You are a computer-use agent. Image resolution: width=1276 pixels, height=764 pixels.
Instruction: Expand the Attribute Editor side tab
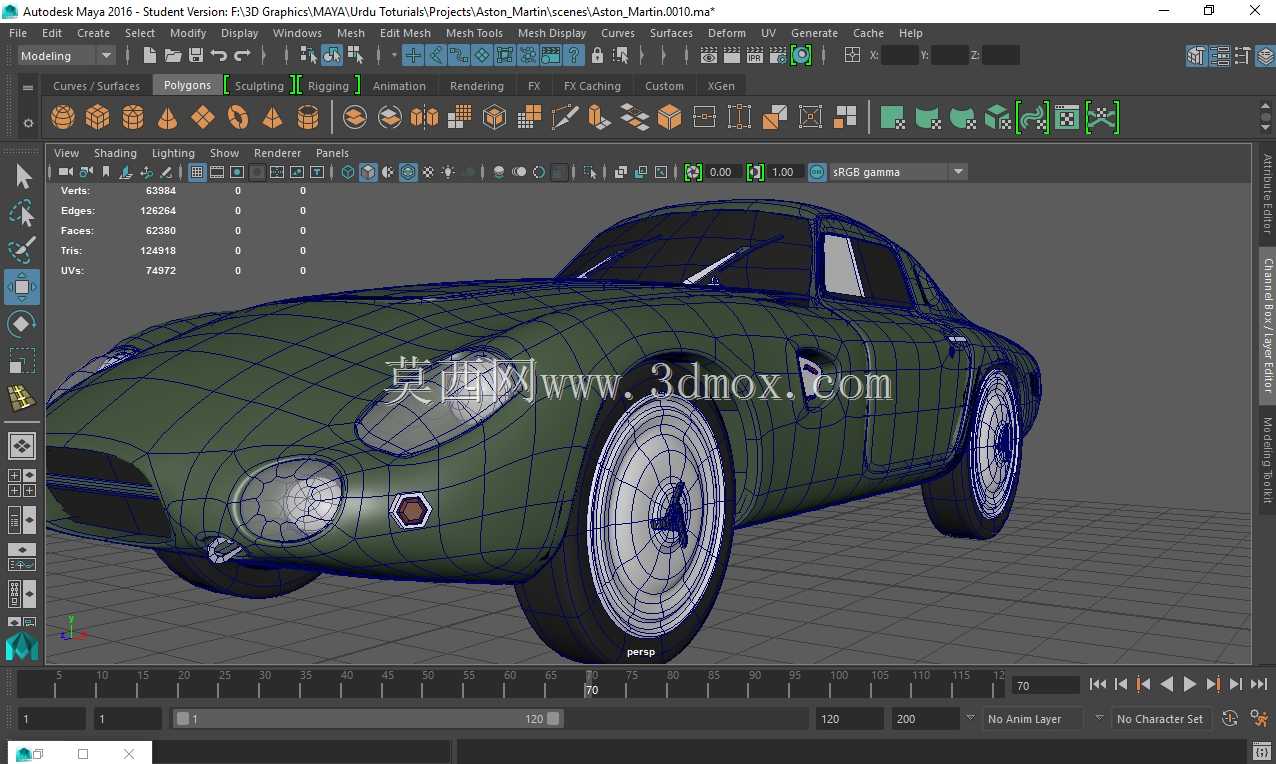point(1267,194)
